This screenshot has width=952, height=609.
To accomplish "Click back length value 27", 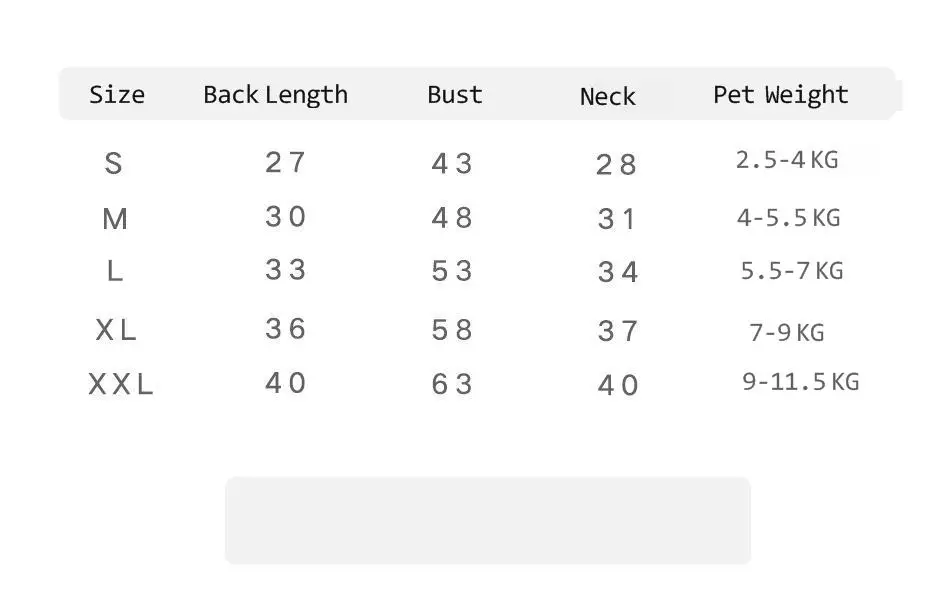I will pos(285,162).
